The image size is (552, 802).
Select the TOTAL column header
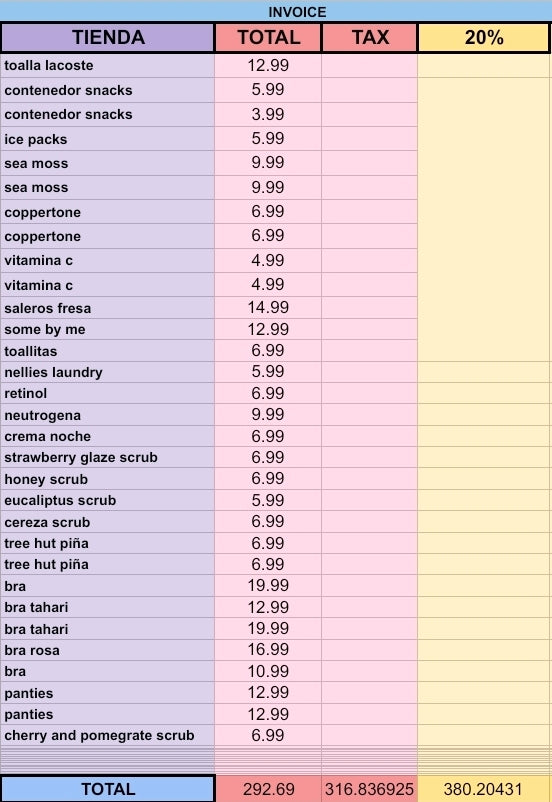point(268,37)
